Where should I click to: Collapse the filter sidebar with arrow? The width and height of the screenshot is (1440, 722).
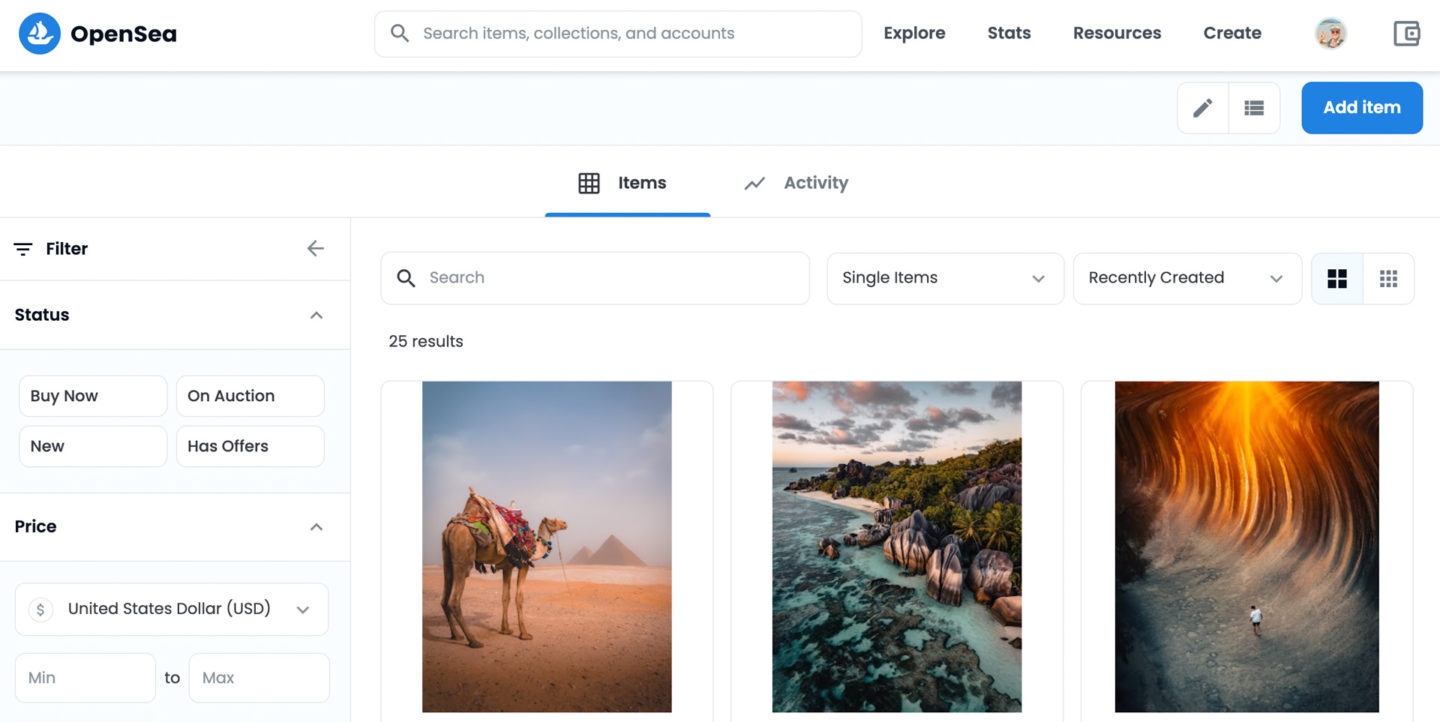[x=316, y=249]
